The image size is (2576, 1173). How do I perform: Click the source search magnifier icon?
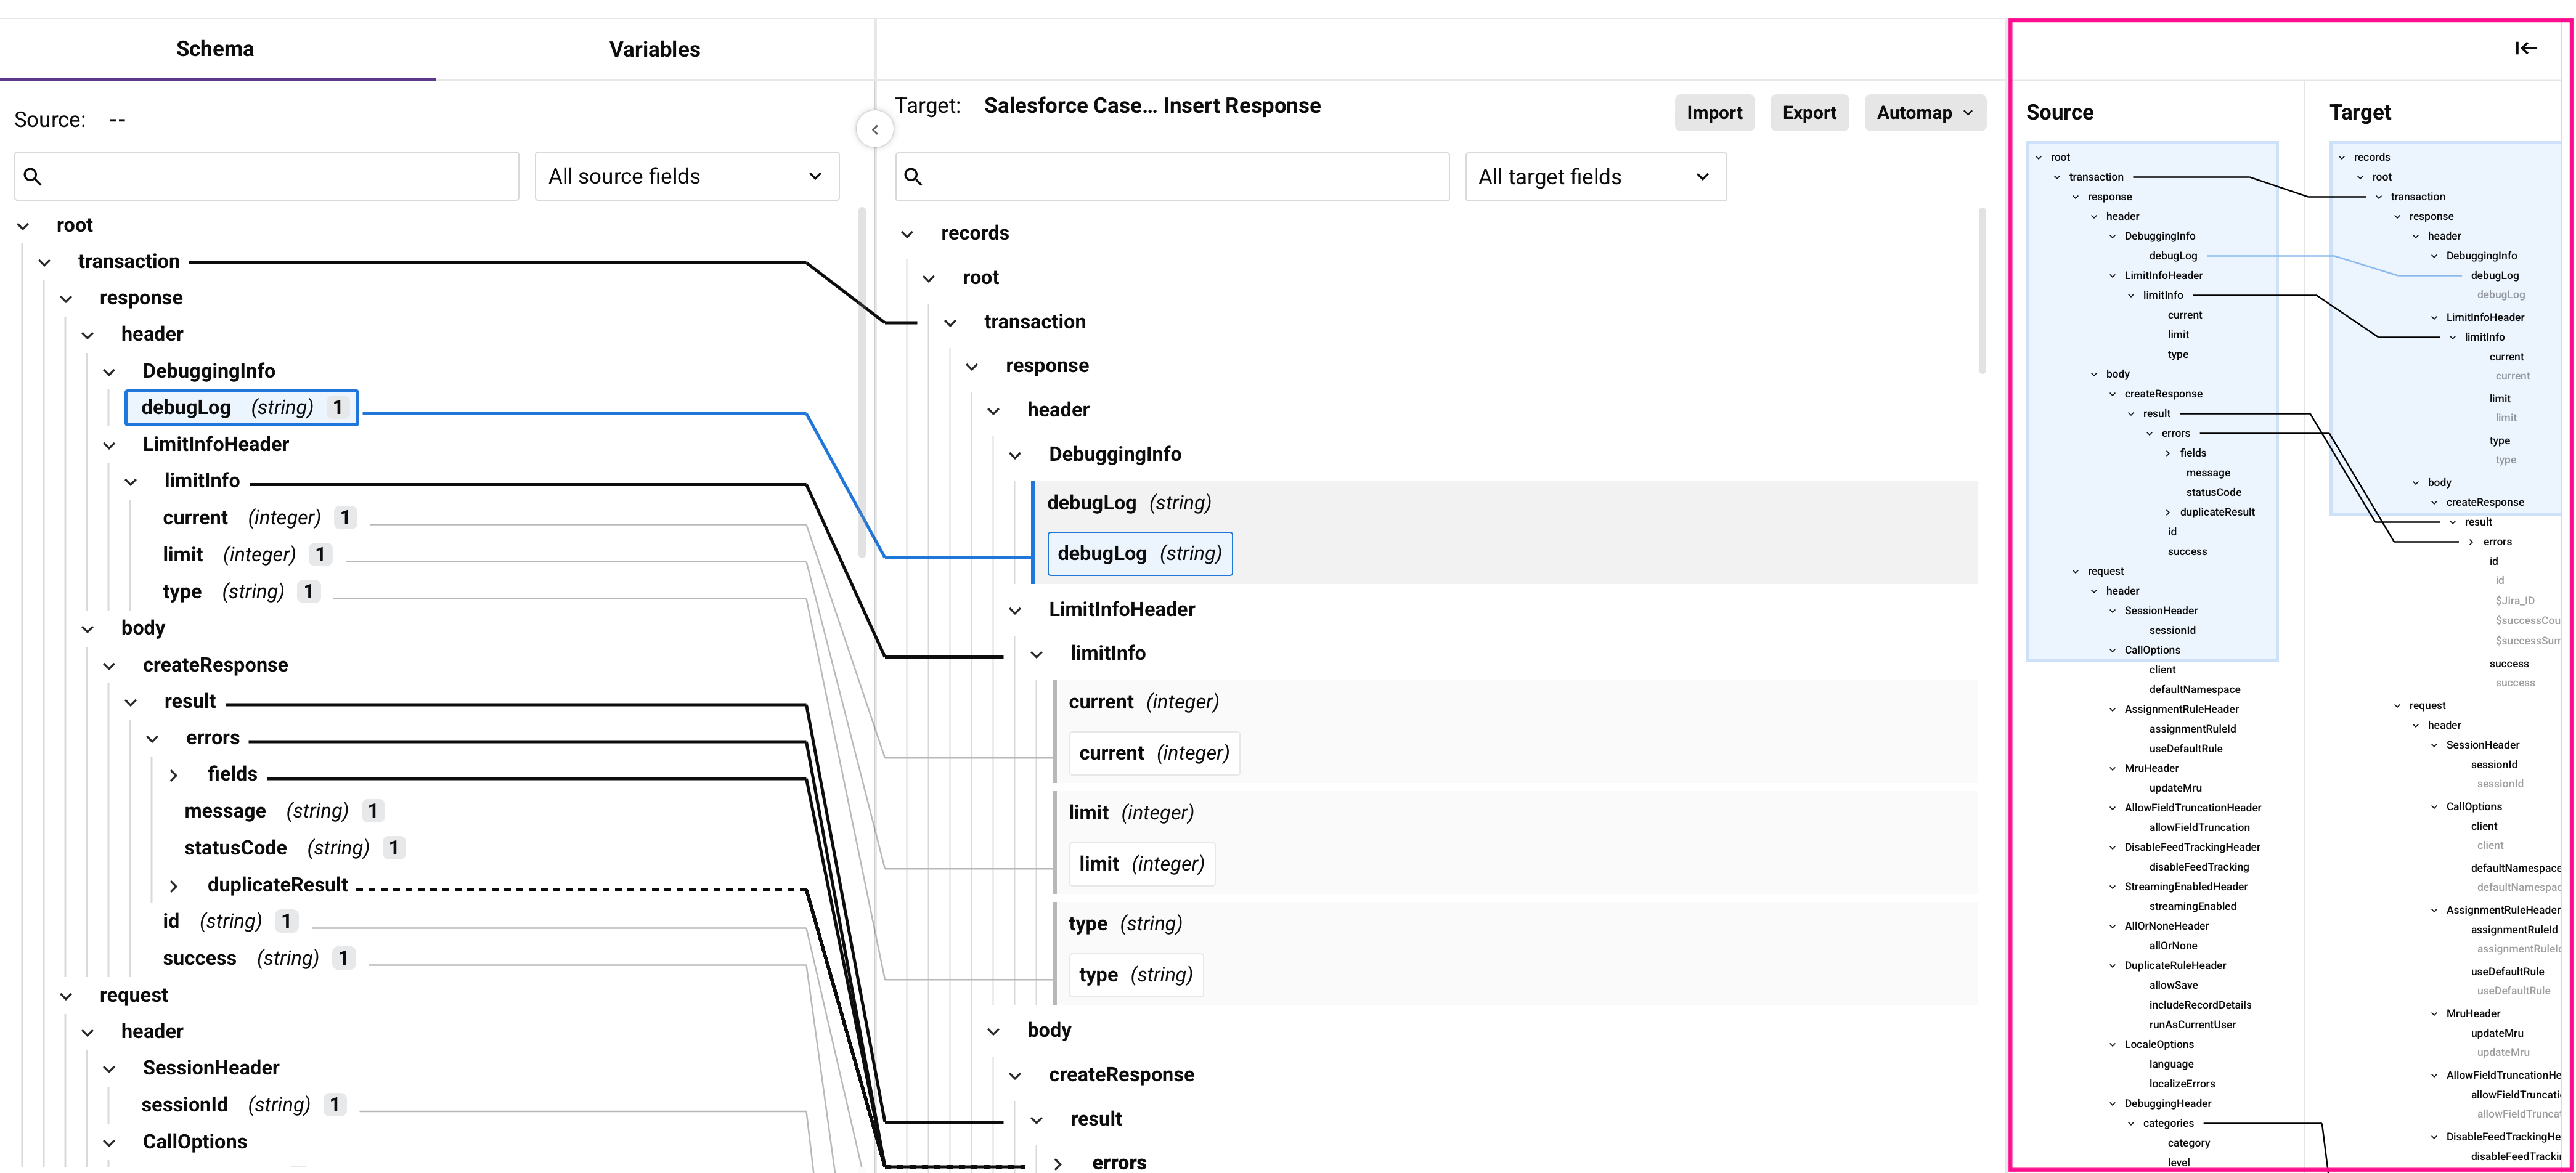pos(33,177)
